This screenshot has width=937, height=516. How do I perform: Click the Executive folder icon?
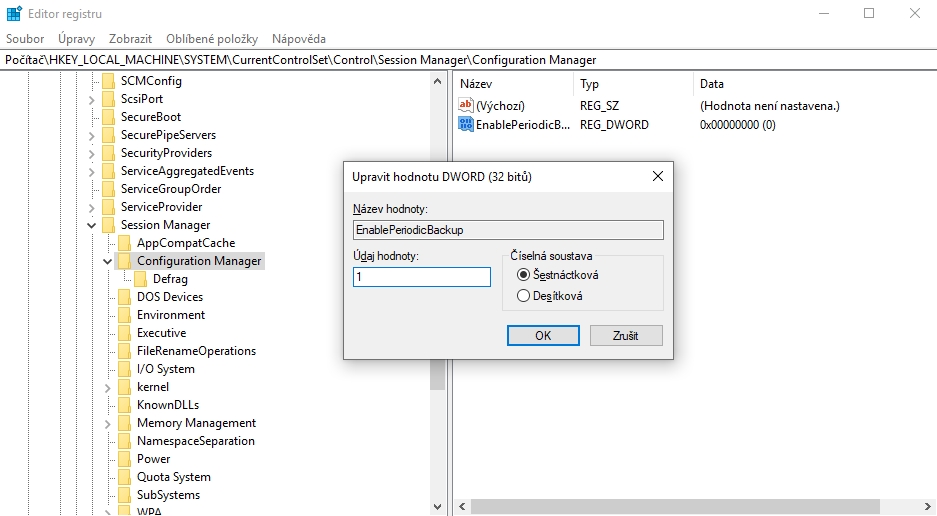124,332
